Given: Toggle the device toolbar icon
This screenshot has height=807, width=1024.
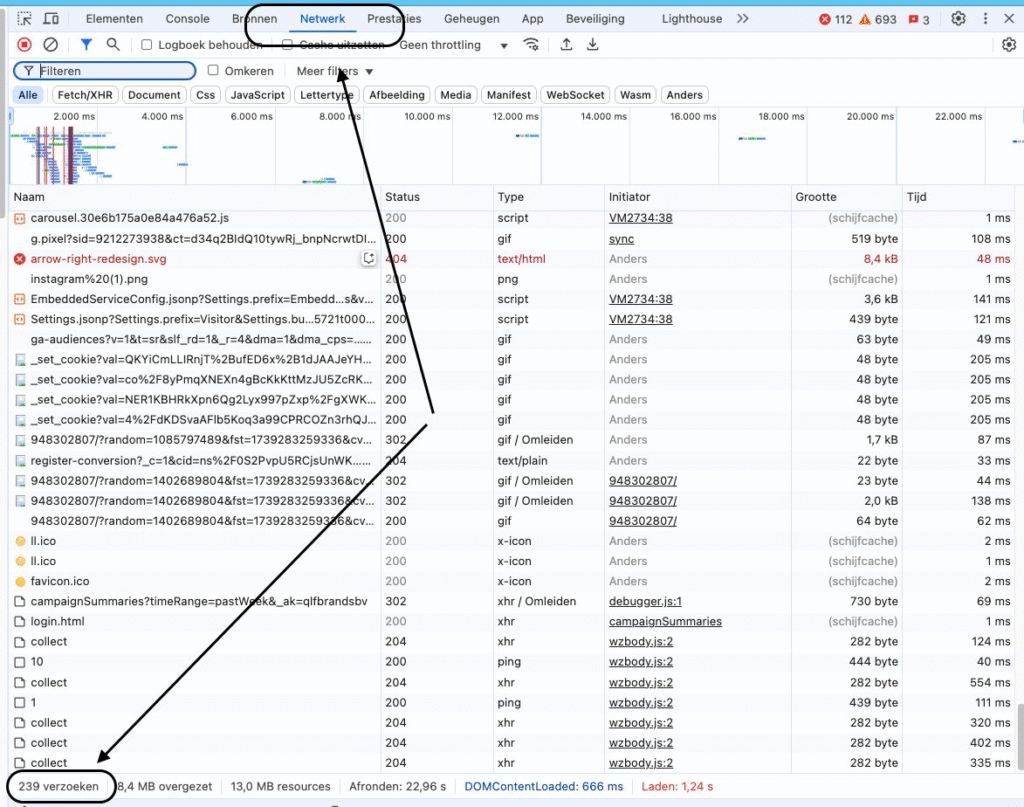Looking at the screenshot, I should (x=51, y=19).
